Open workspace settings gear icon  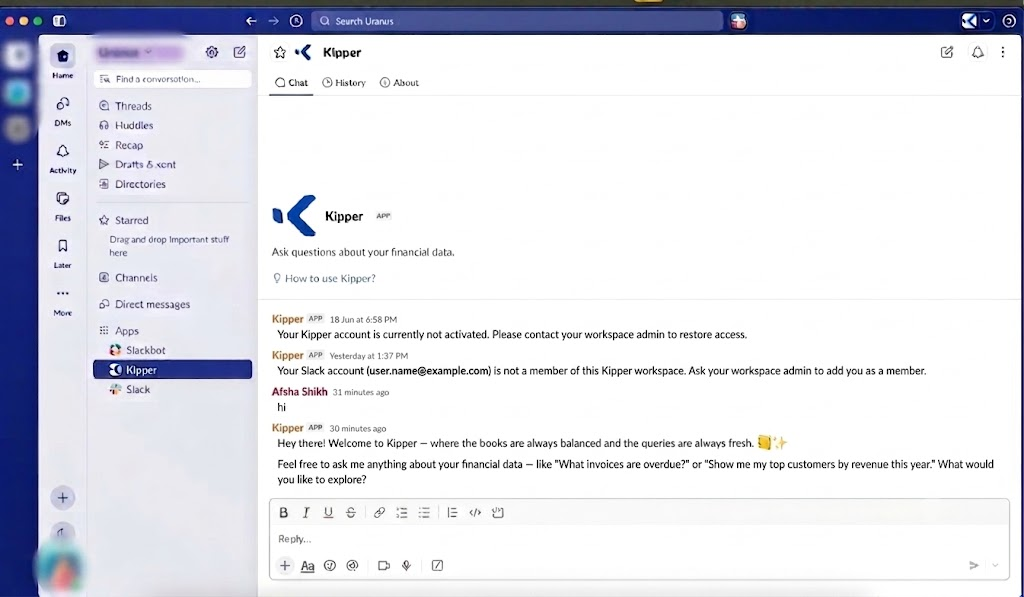[x=212, y=52]
